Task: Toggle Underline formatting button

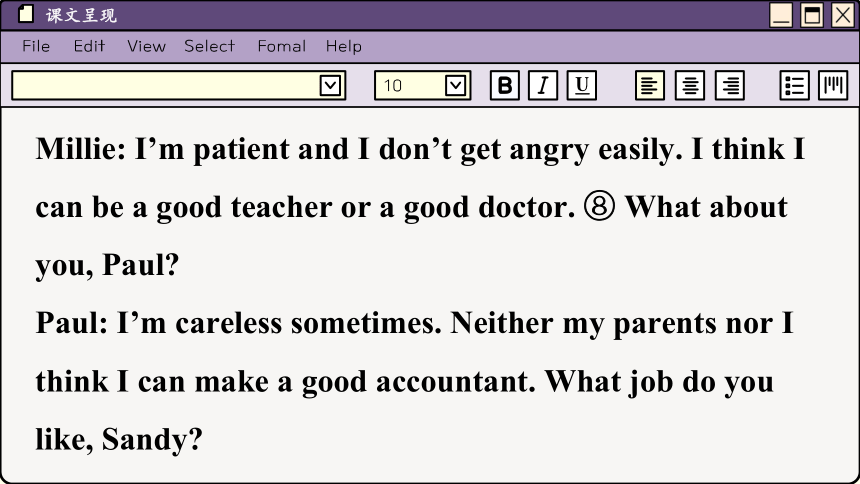Action: click(x=581, y=85)
